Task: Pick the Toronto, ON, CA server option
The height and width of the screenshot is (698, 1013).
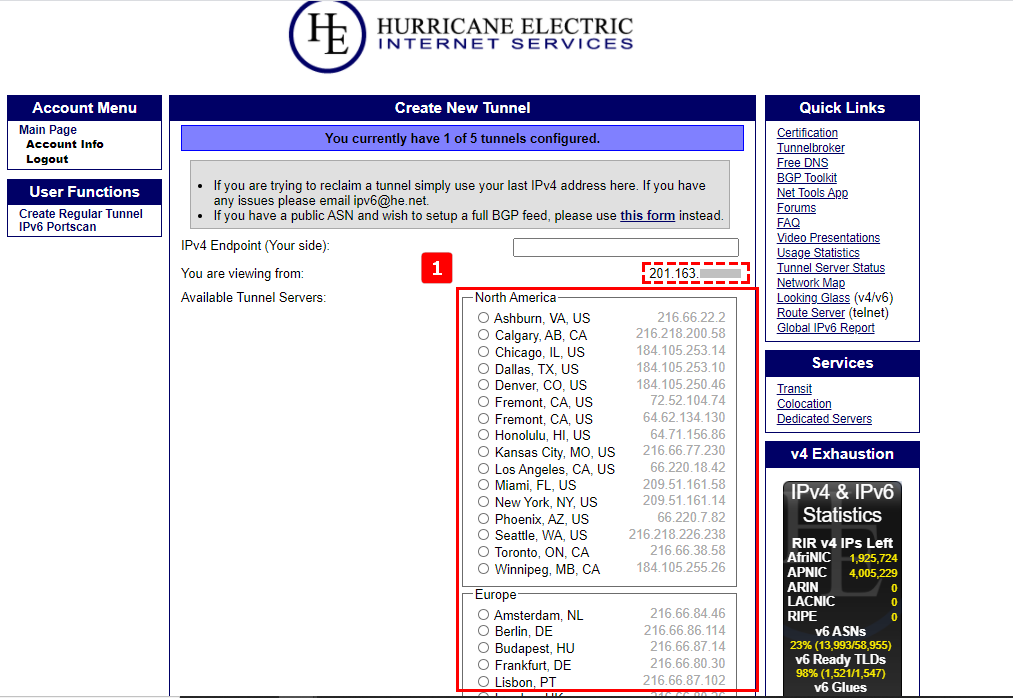Action: pyautogui.click(x=484, y=552)
